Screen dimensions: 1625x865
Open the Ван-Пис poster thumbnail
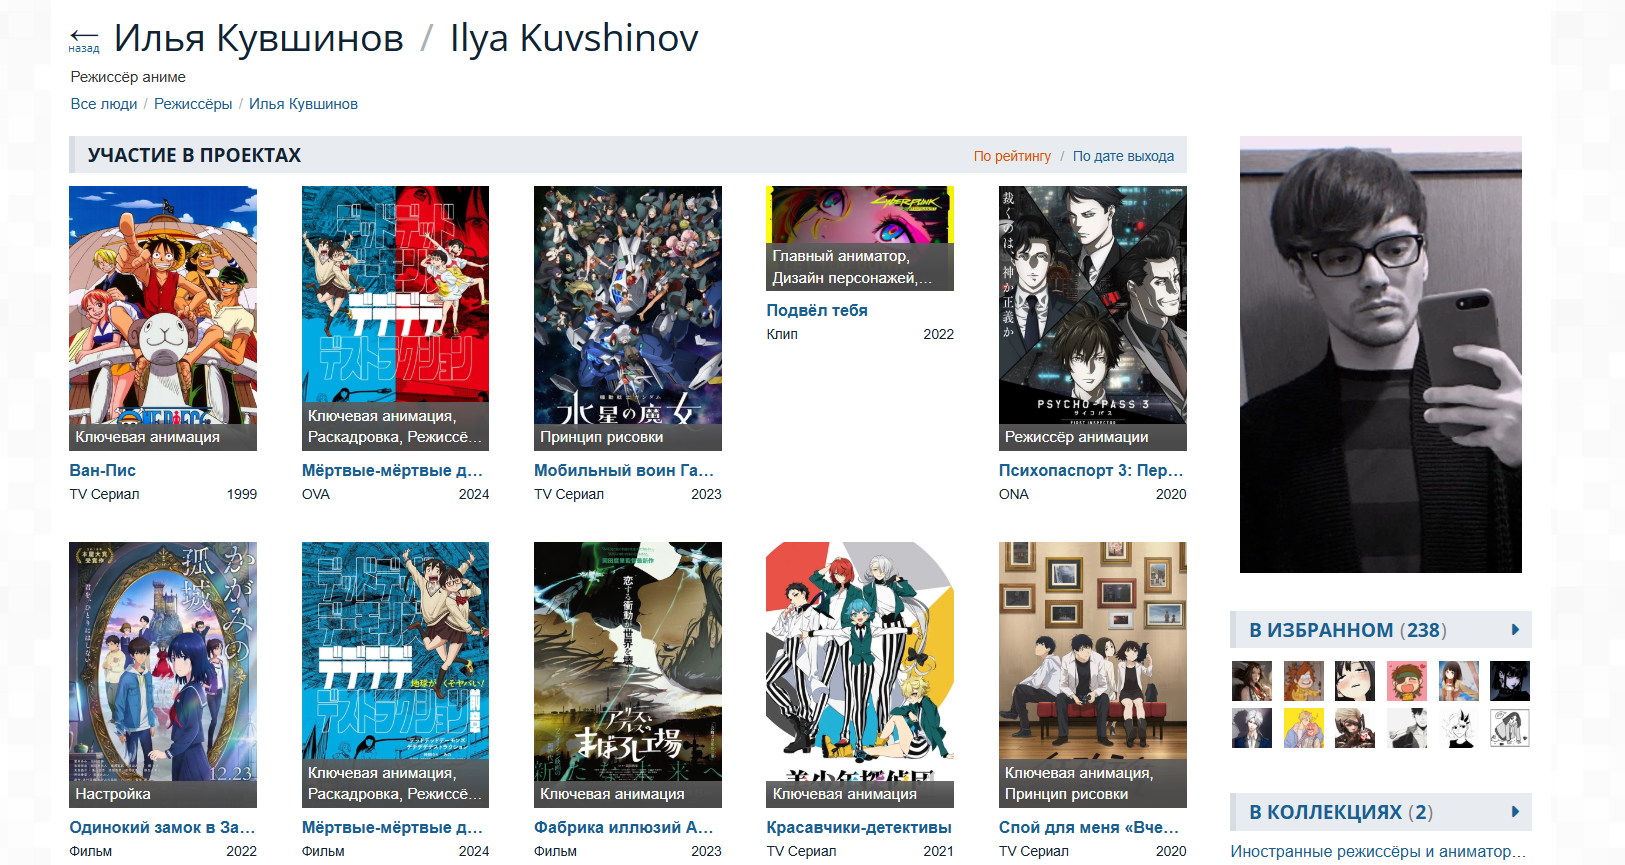[163, 318]
